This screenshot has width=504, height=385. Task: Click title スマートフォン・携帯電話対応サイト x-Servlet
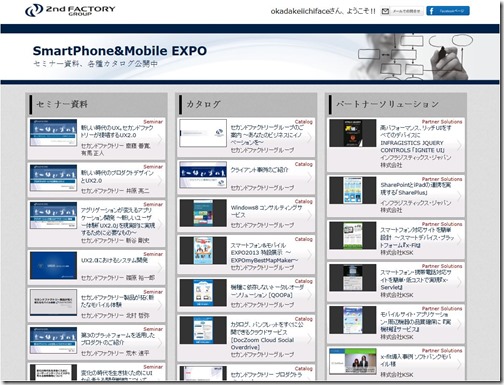415,280
